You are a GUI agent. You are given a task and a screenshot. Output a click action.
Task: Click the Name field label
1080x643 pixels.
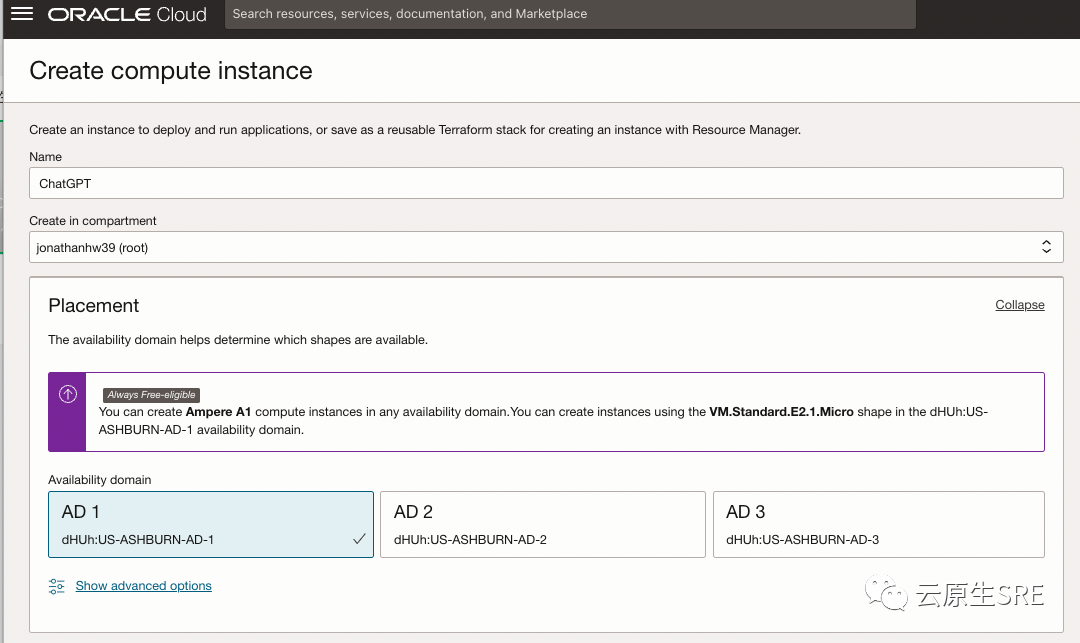pos(45,157)
